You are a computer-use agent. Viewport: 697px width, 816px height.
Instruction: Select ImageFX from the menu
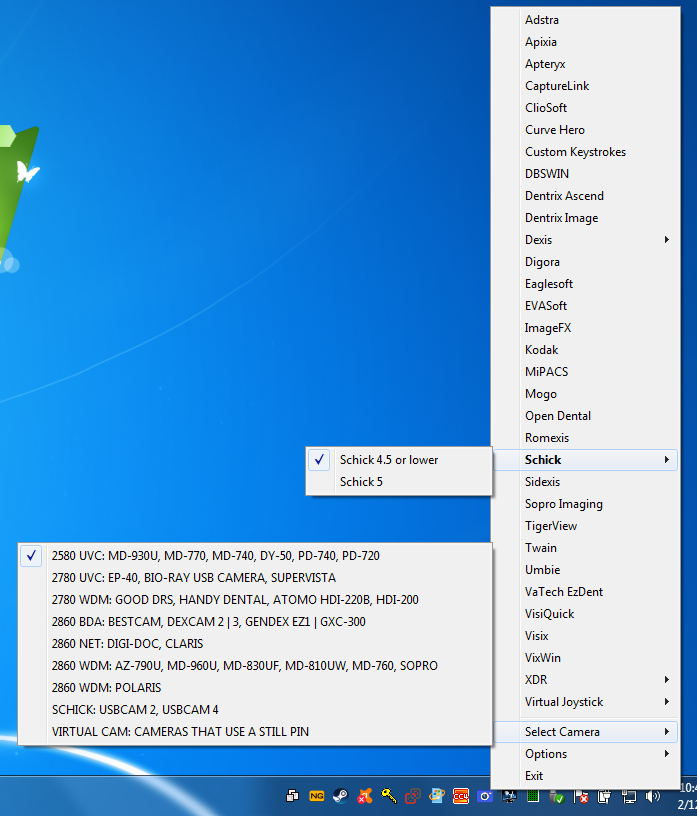tap(586, 328)
